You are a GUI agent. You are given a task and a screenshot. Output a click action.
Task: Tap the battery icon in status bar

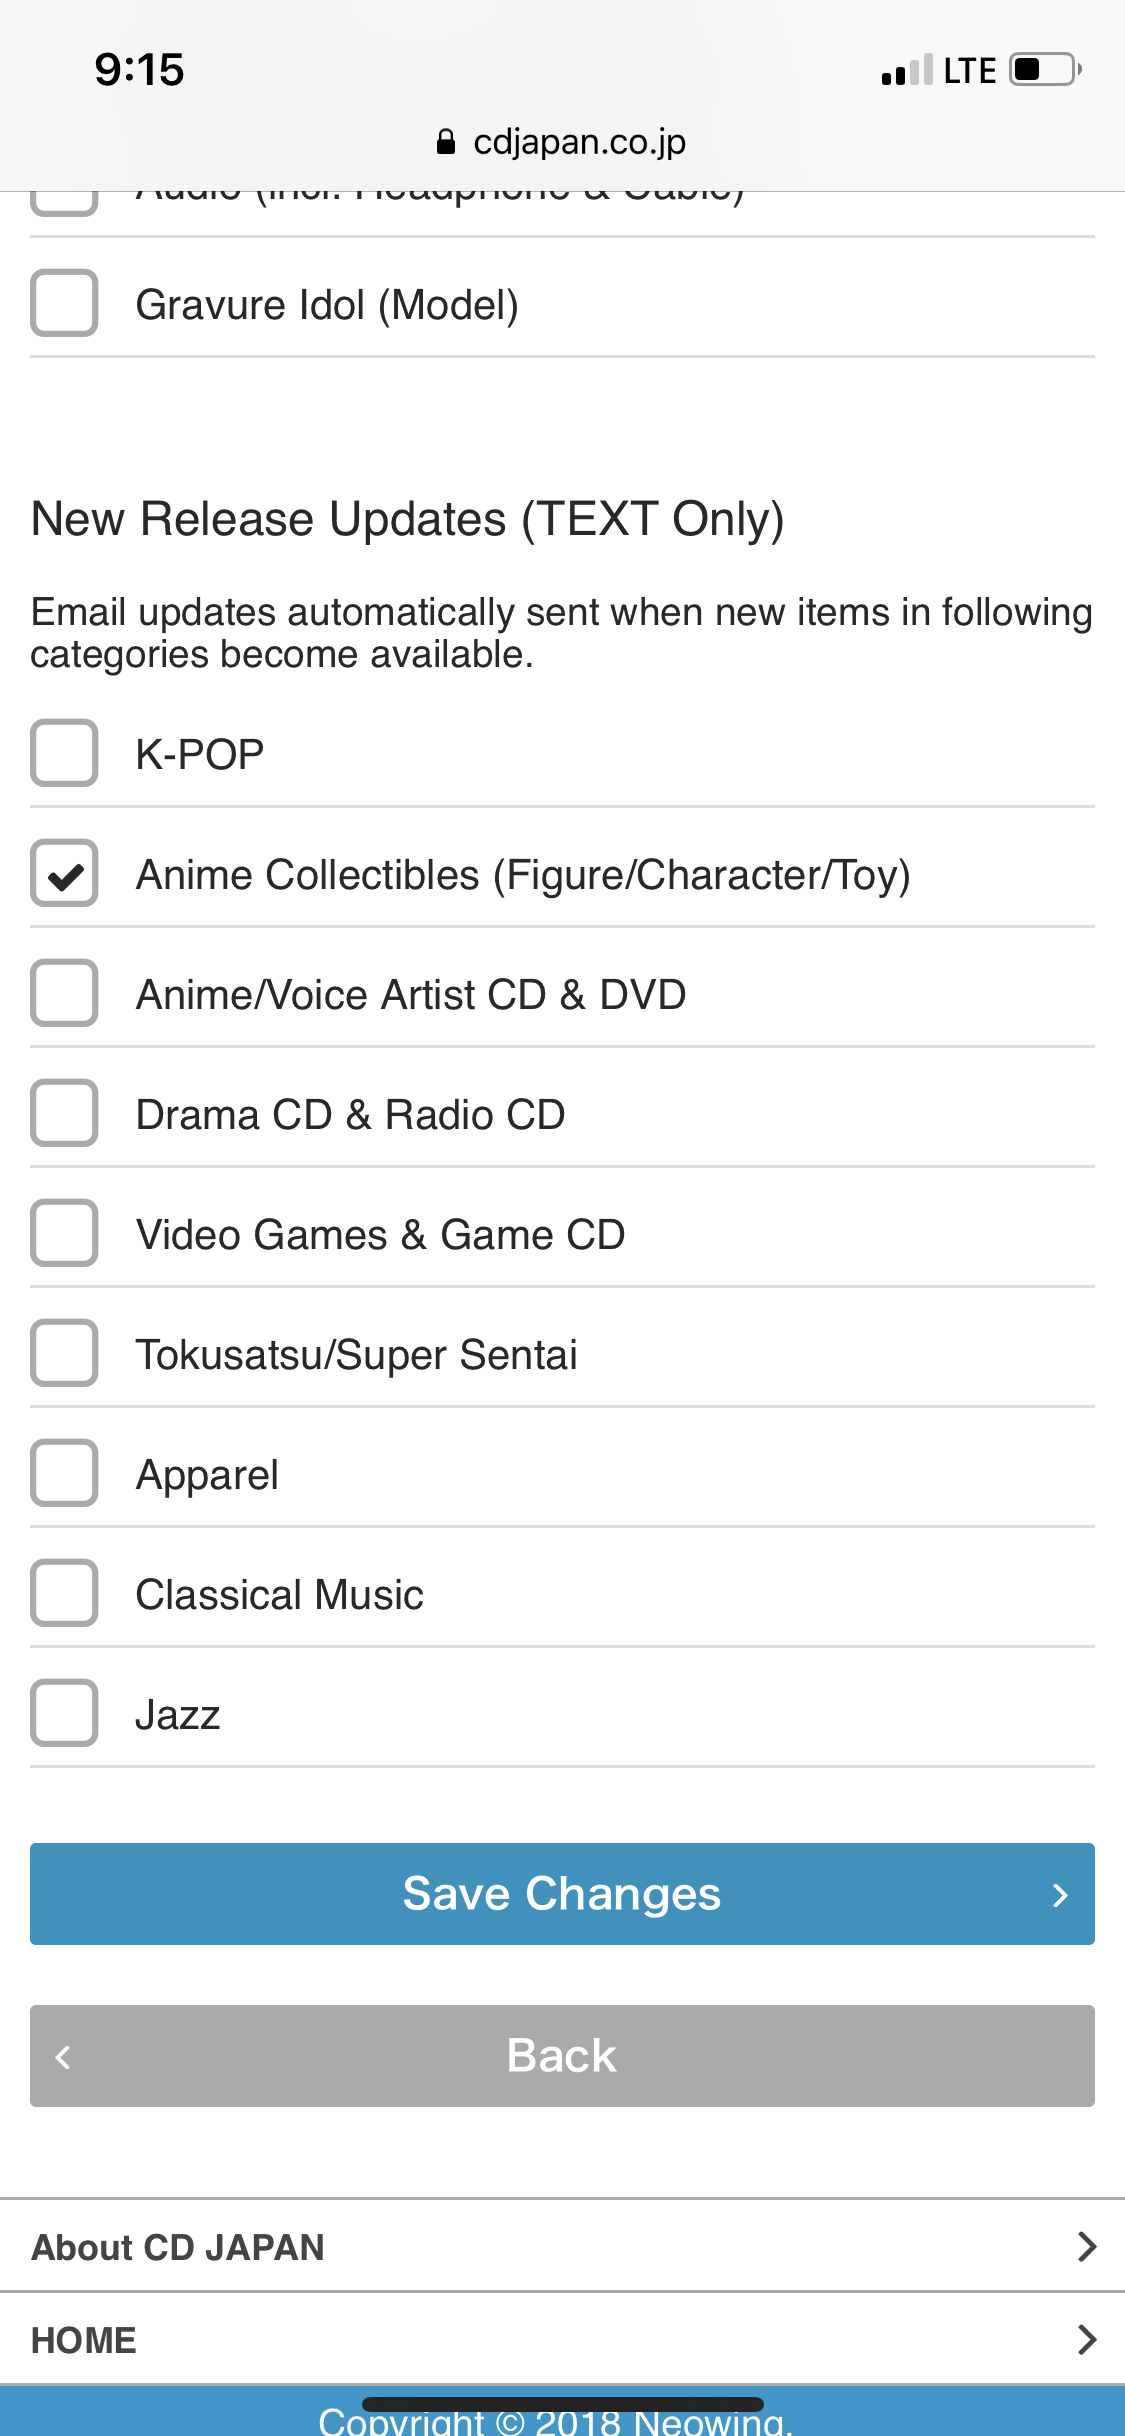1045,70
